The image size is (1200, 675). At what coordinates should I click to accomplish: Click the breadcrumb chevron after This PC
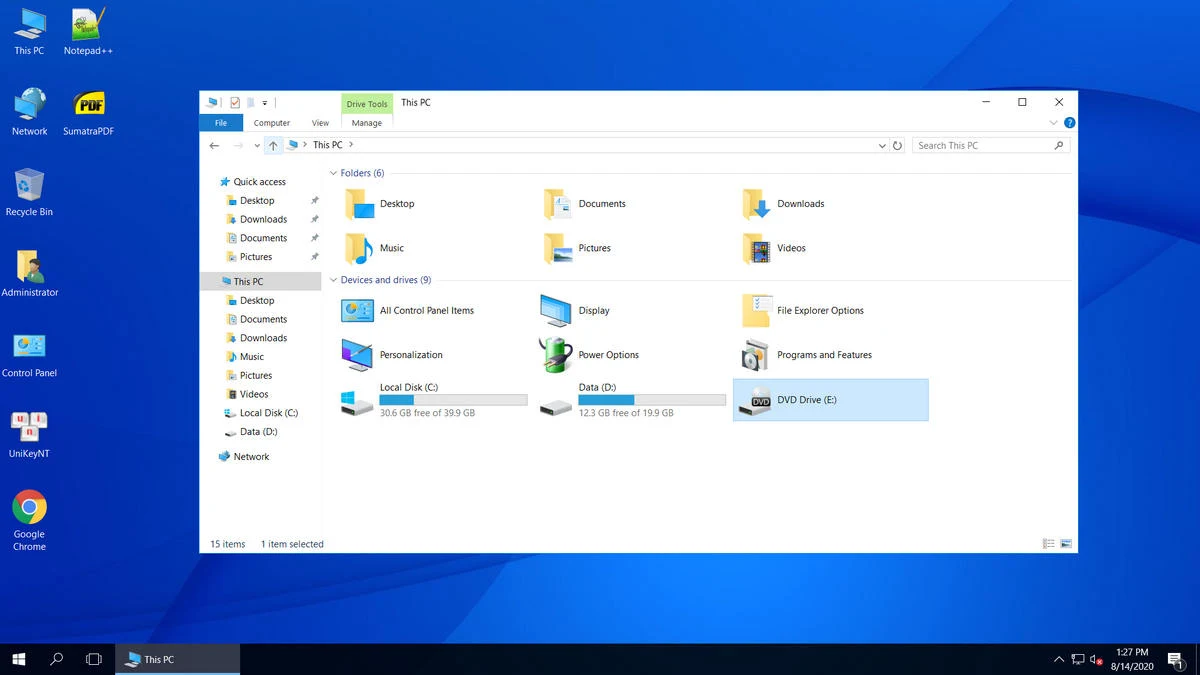click(x=351, y=145)
